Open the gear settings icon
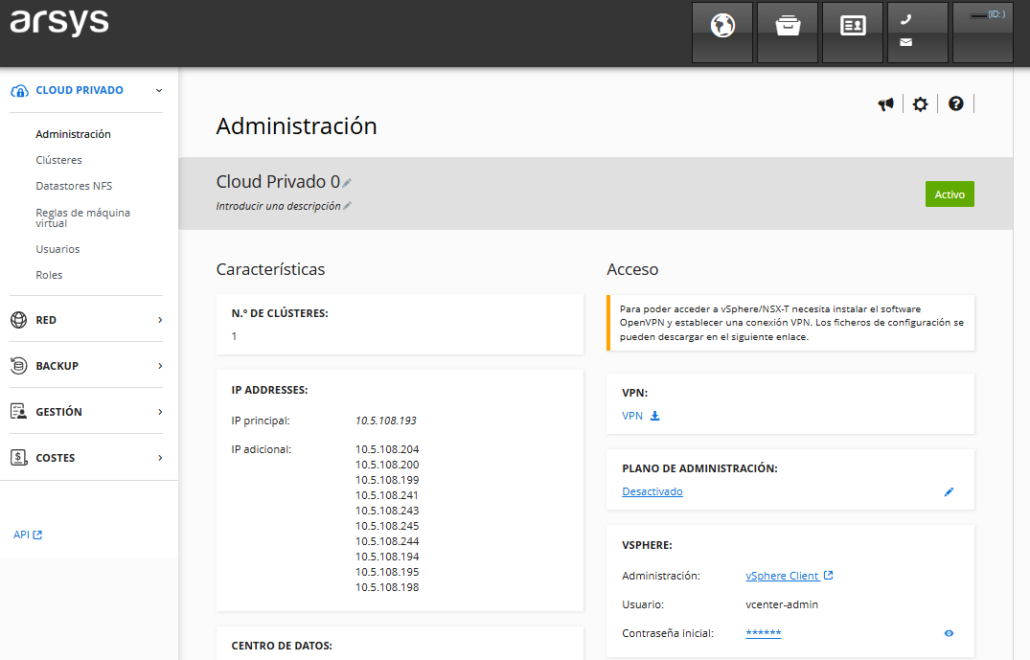Viewport: 1030px width, 660px height. click(920, 104)
